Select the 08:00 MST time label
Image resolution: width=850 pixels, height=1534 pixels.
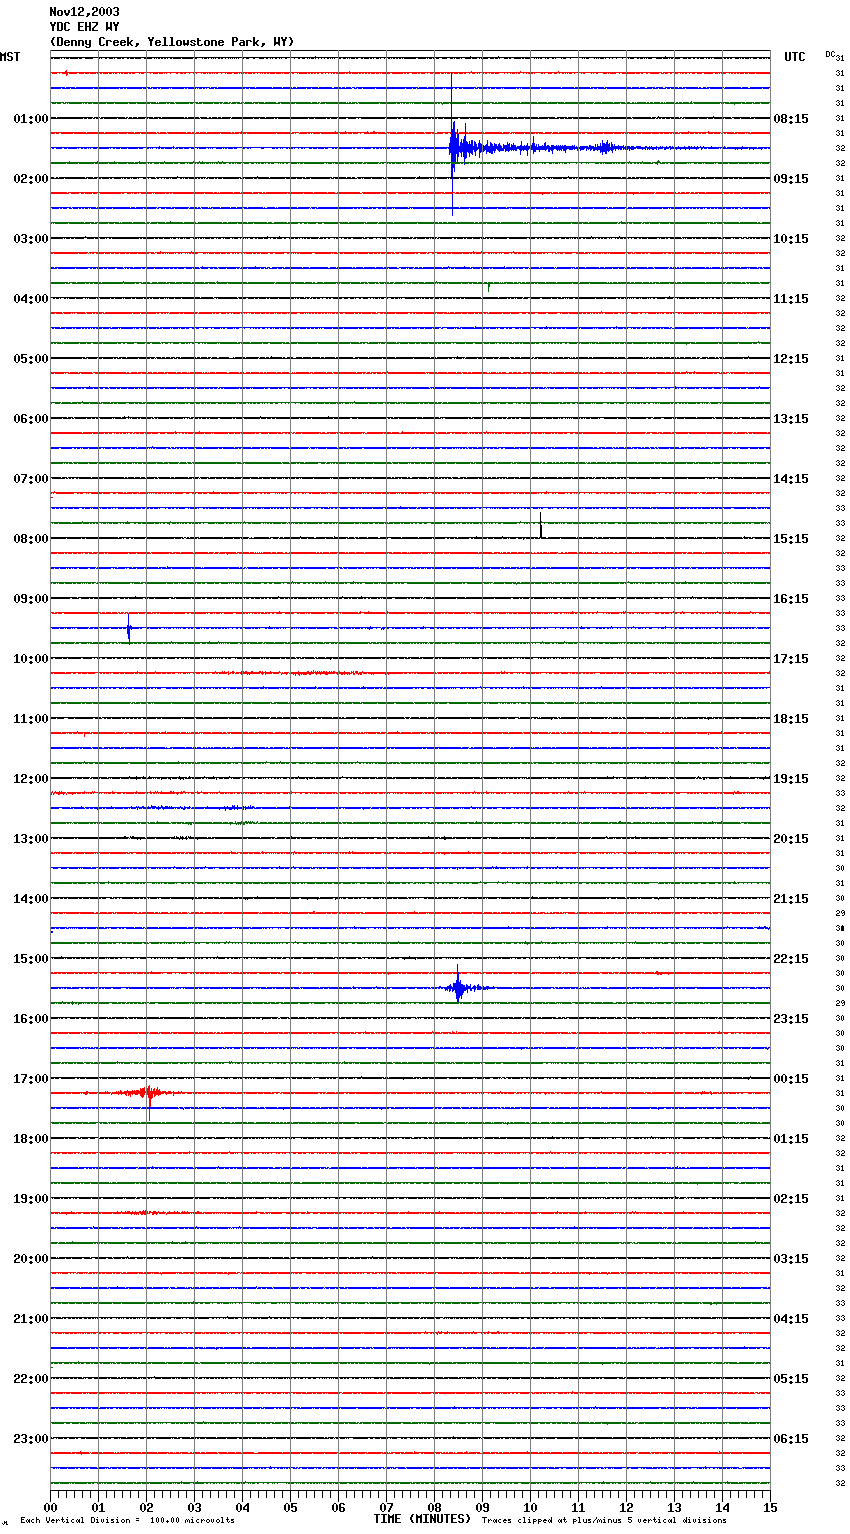click(x=30, y=538)
